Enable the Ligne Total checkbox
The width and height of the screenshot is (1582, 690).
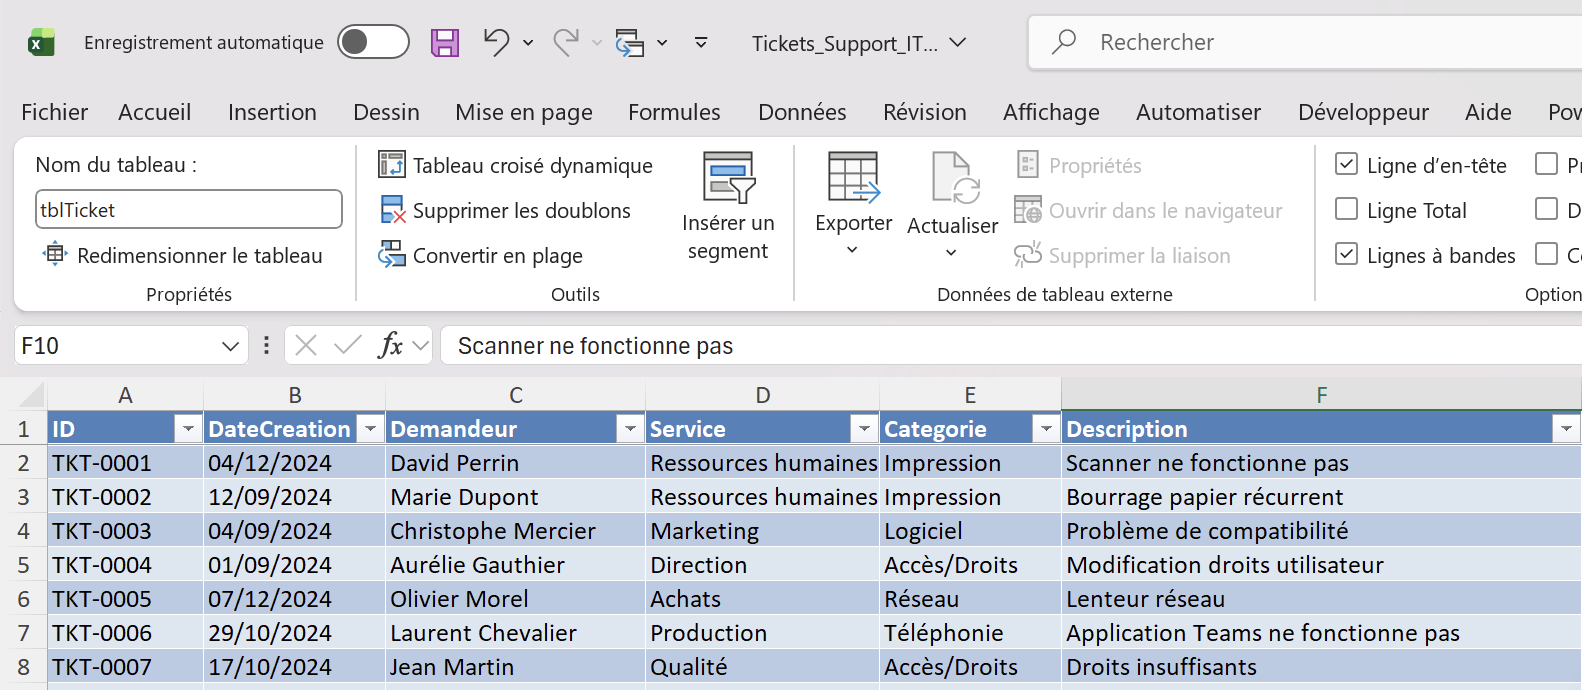coord(1347,209)
